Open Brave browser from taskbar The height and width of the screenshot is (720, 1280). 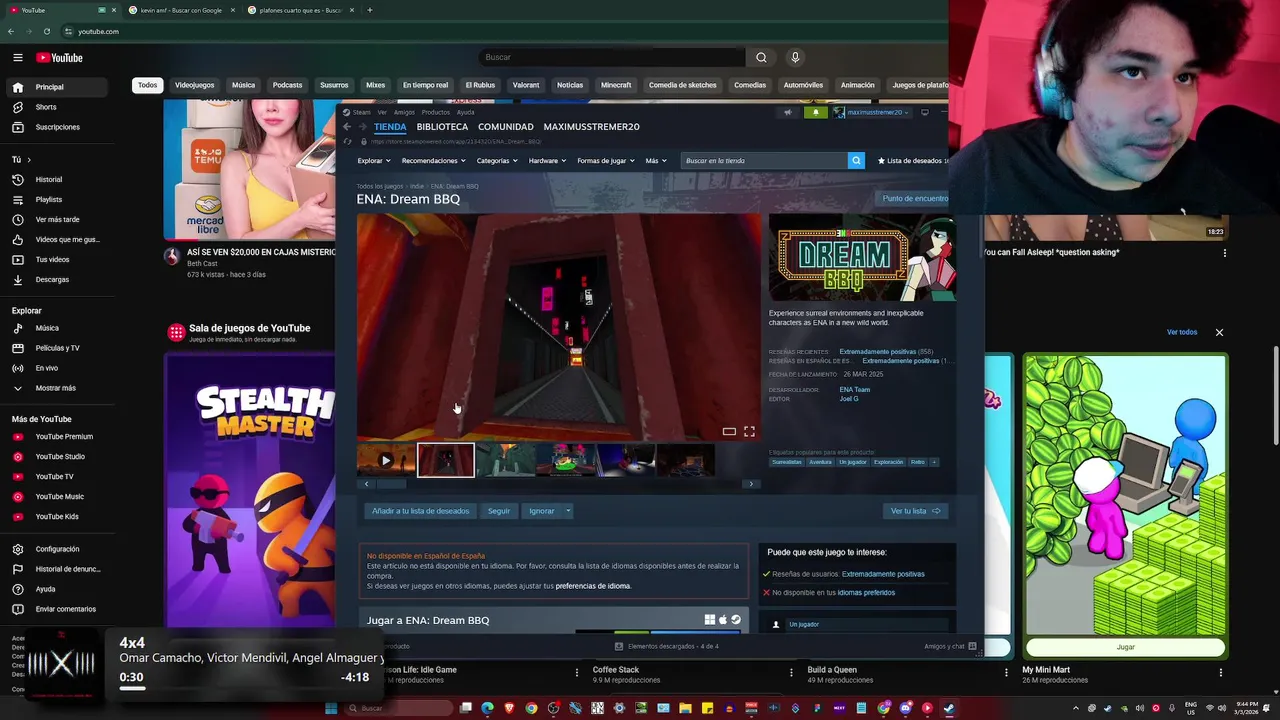509,708
